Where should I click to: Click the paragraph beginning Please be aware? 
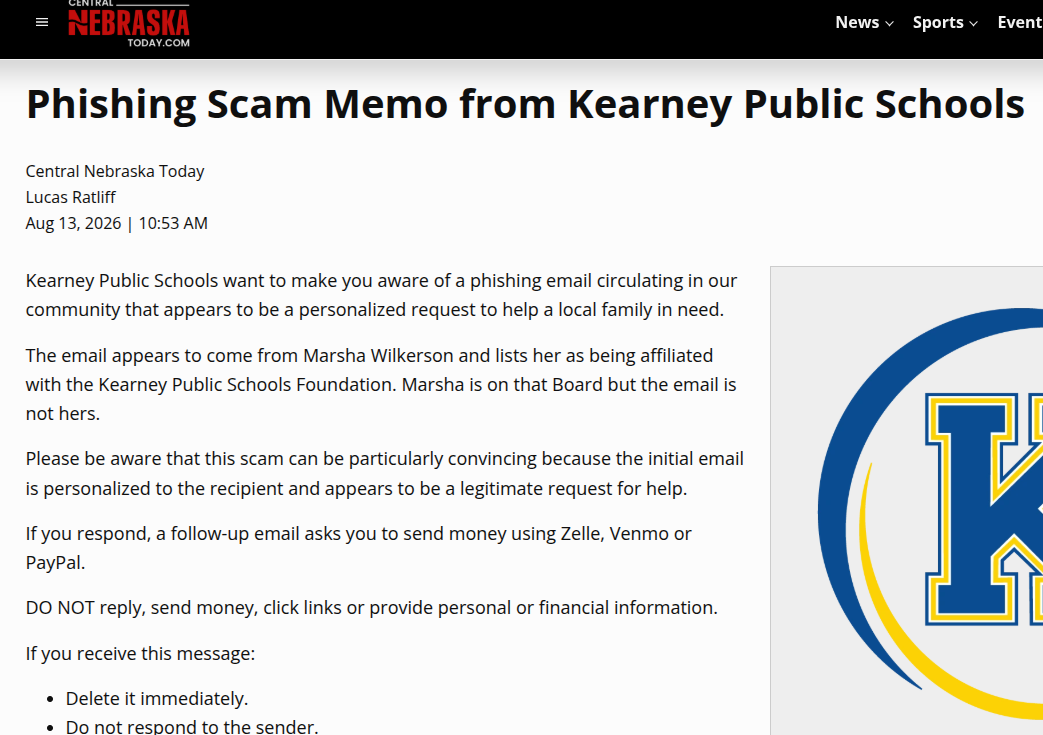pos(384,474)
